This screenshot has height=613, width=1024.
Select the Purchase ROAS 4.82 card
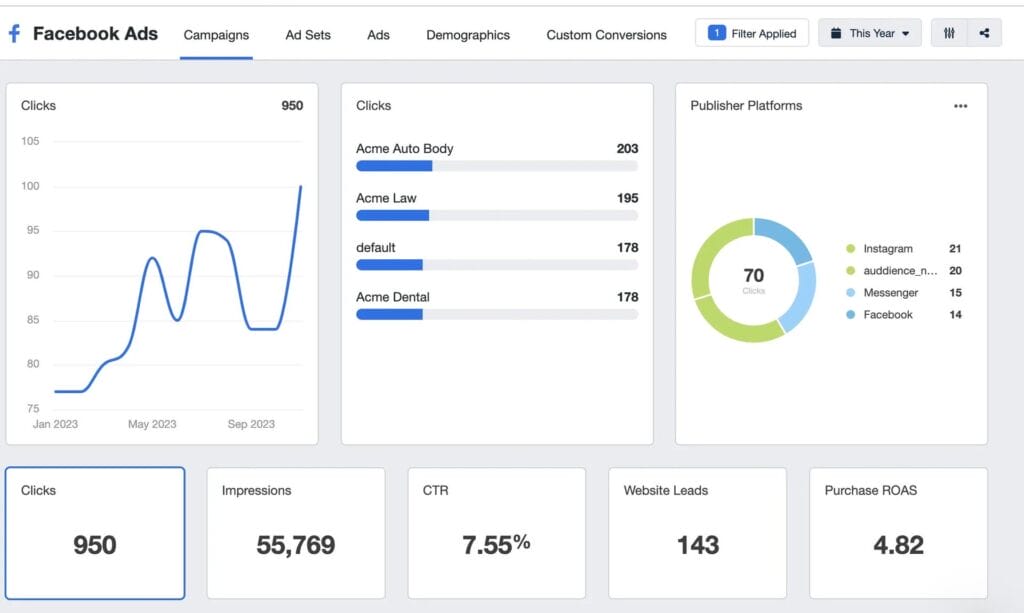click(x=898, y=533)
